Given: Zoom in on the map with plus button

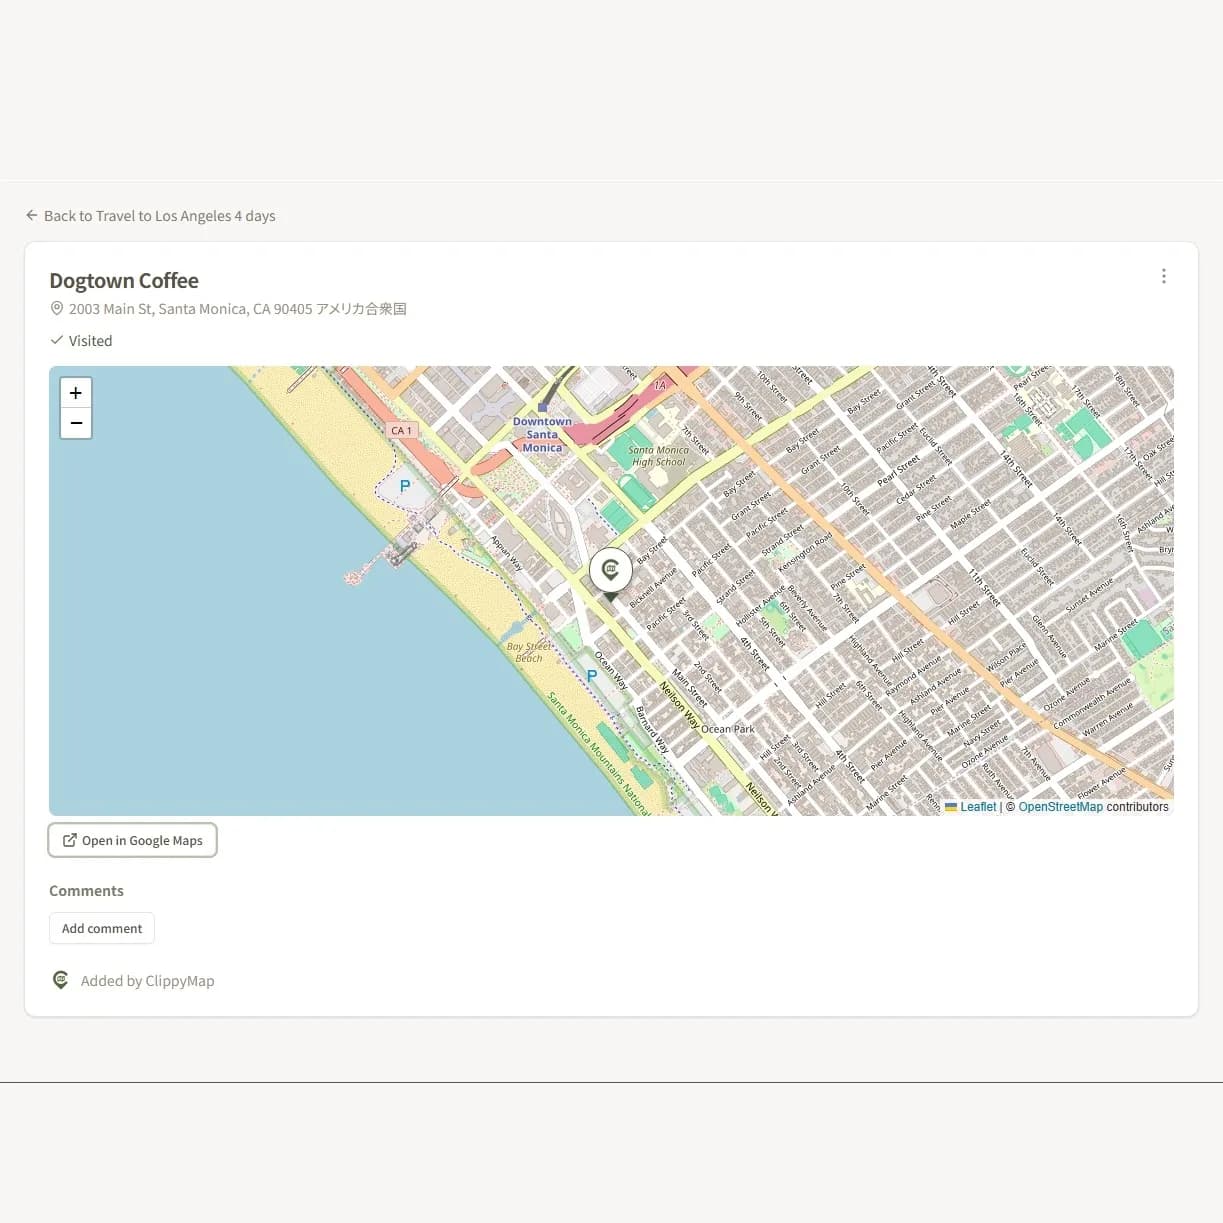Looking at the screenshot, I should 76,392.
